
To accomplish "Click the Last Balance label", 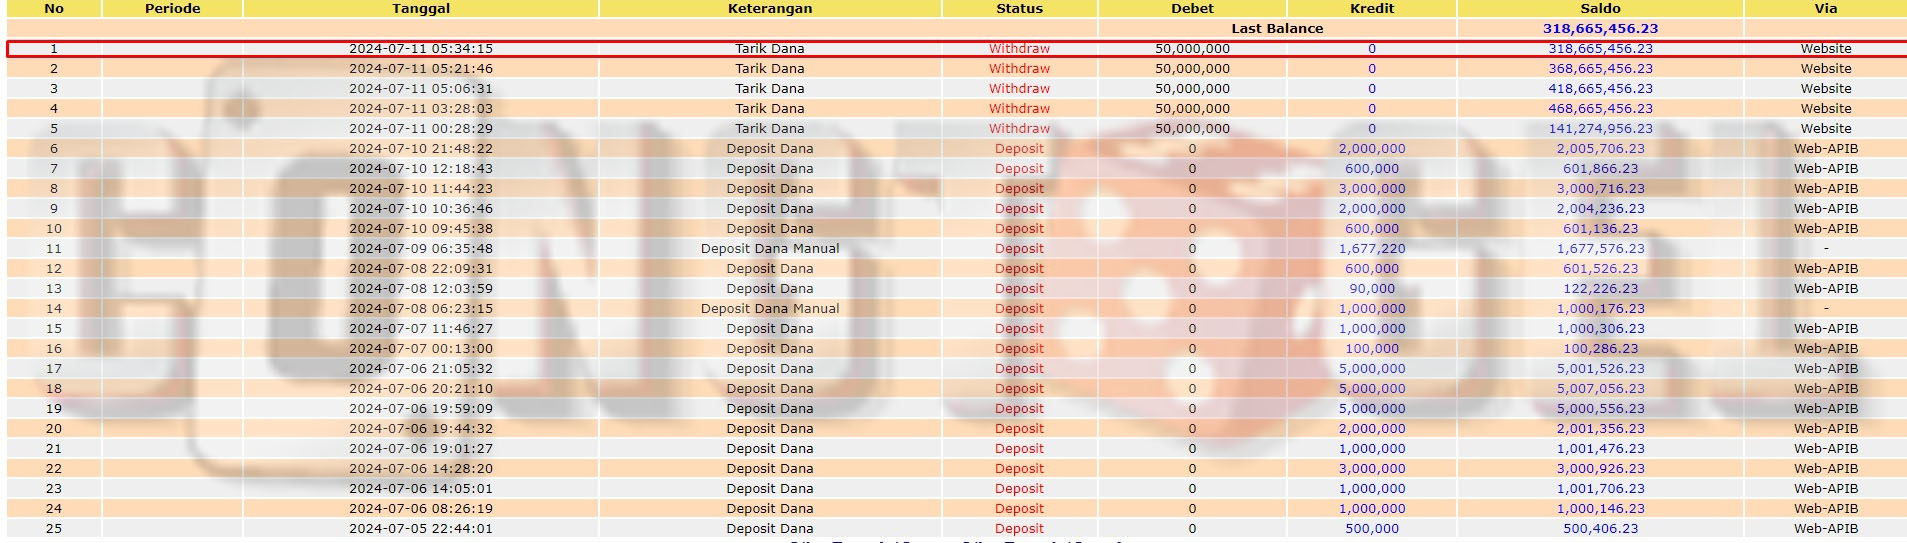I will point(1277,29).
